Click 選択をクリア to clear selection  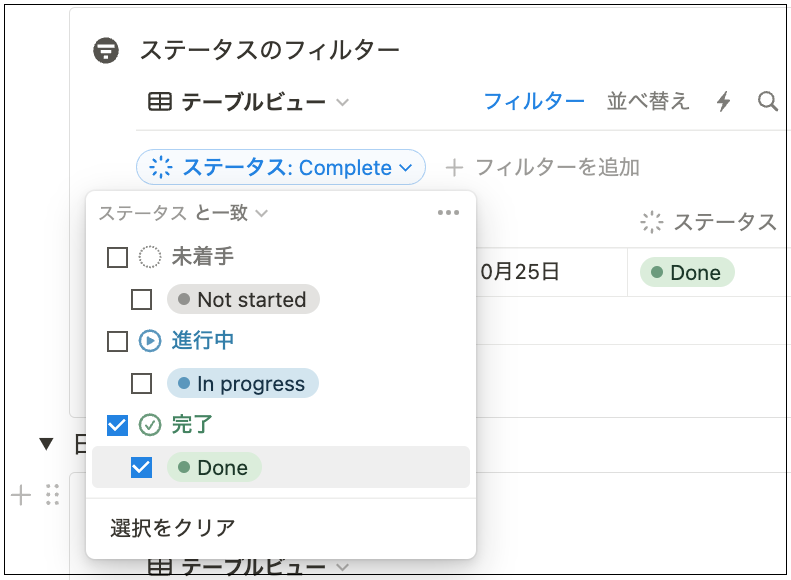click(x=173, y=527)
